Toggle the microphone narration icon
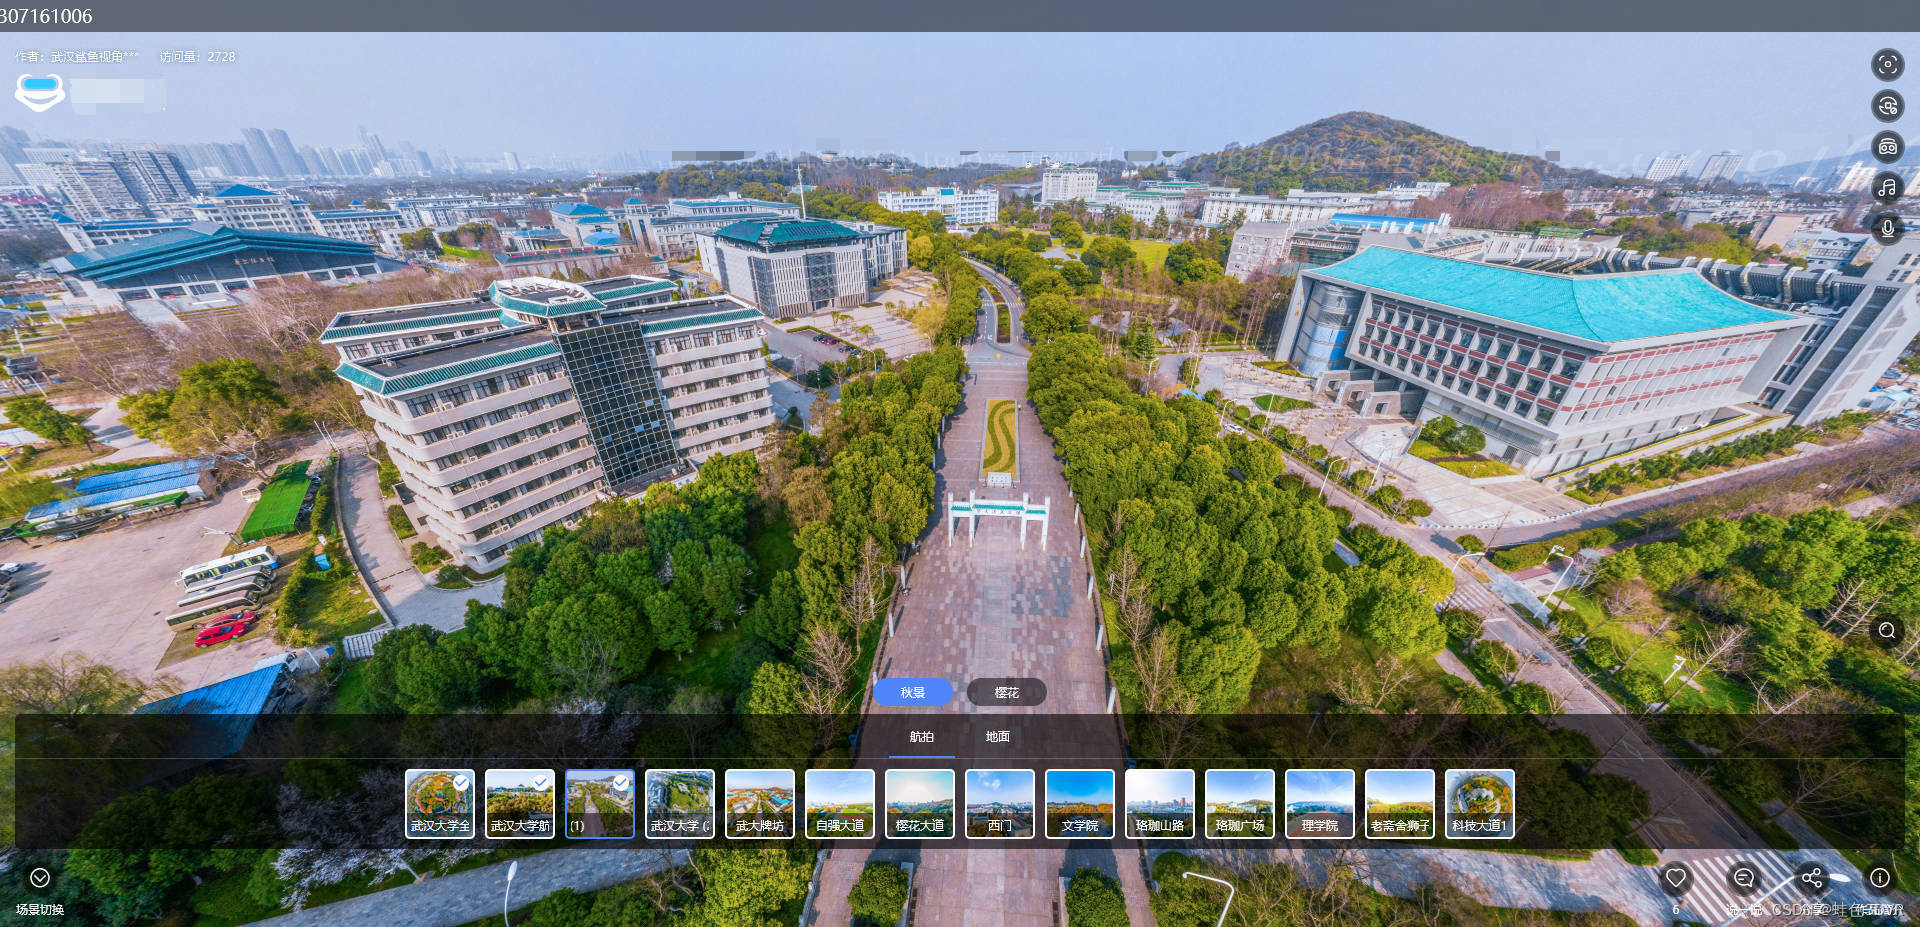 pos(1887,229)
